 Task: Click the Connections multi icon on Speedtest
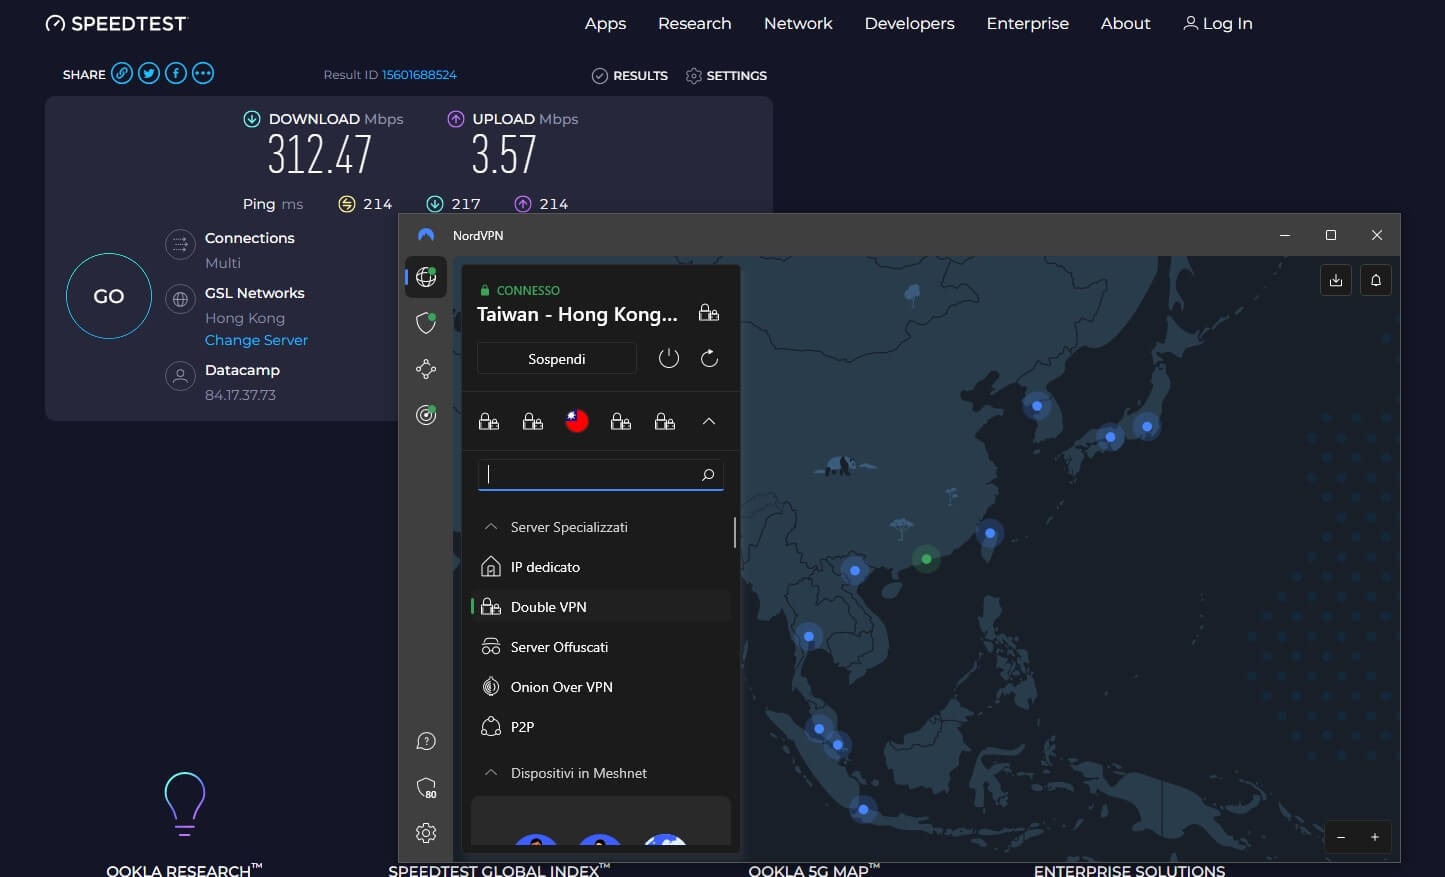[180, 244]
